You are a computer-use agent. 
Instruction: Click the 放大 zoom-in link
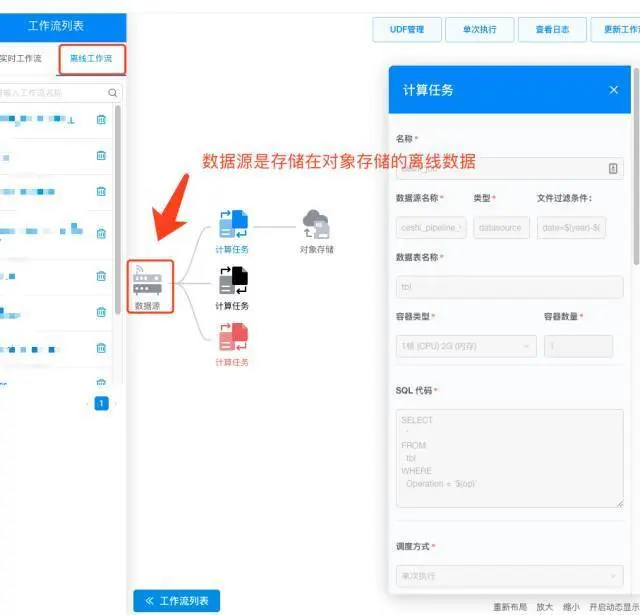click(x=544, y=607)
